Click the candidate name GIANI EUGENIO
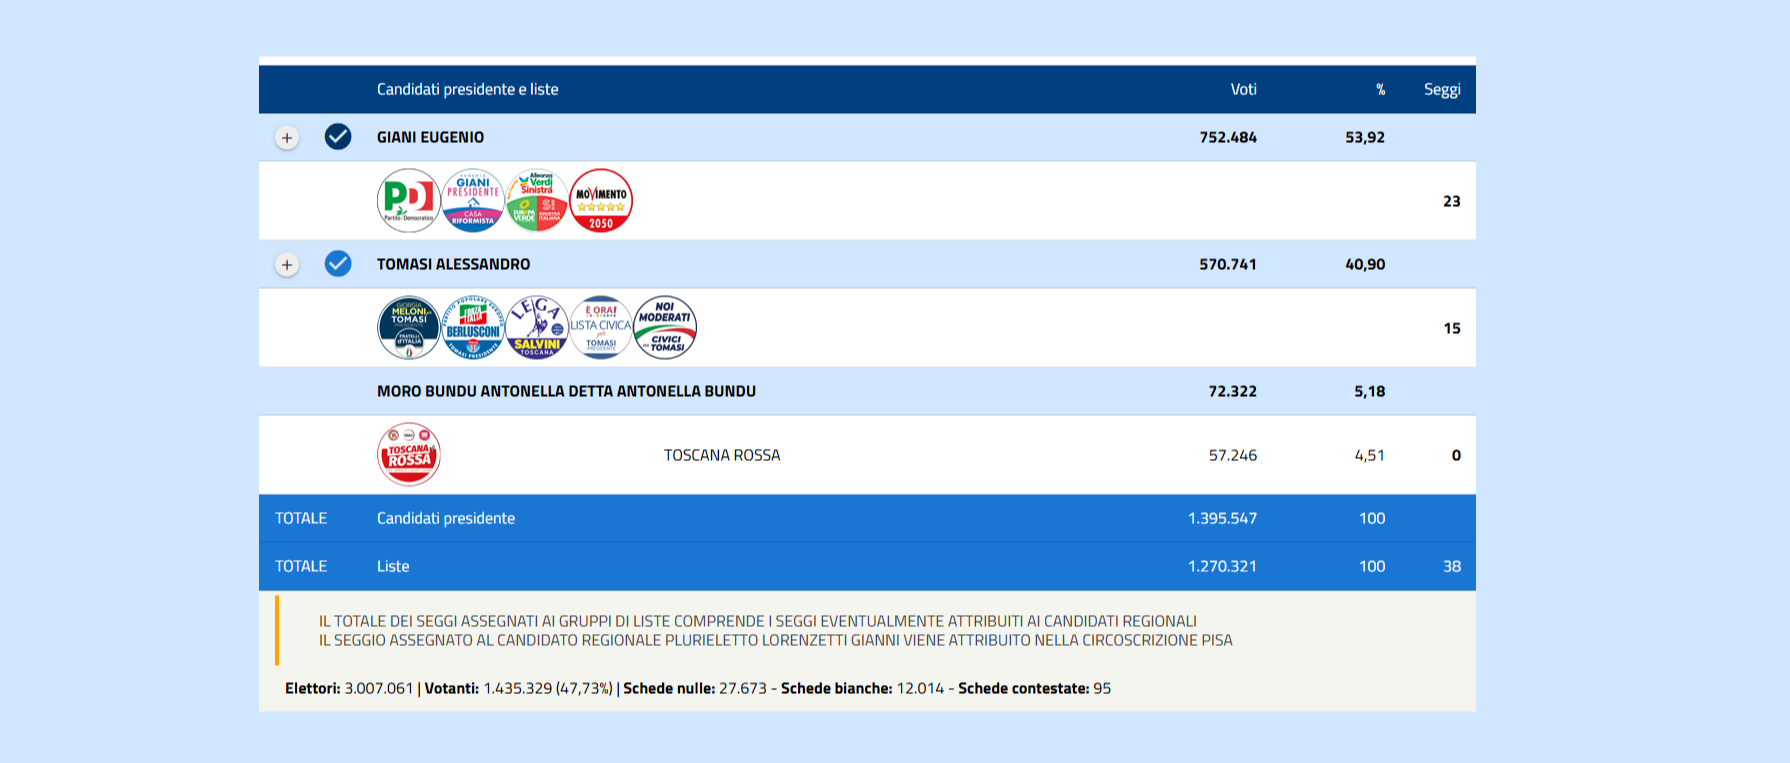 [x=430, y=137]
